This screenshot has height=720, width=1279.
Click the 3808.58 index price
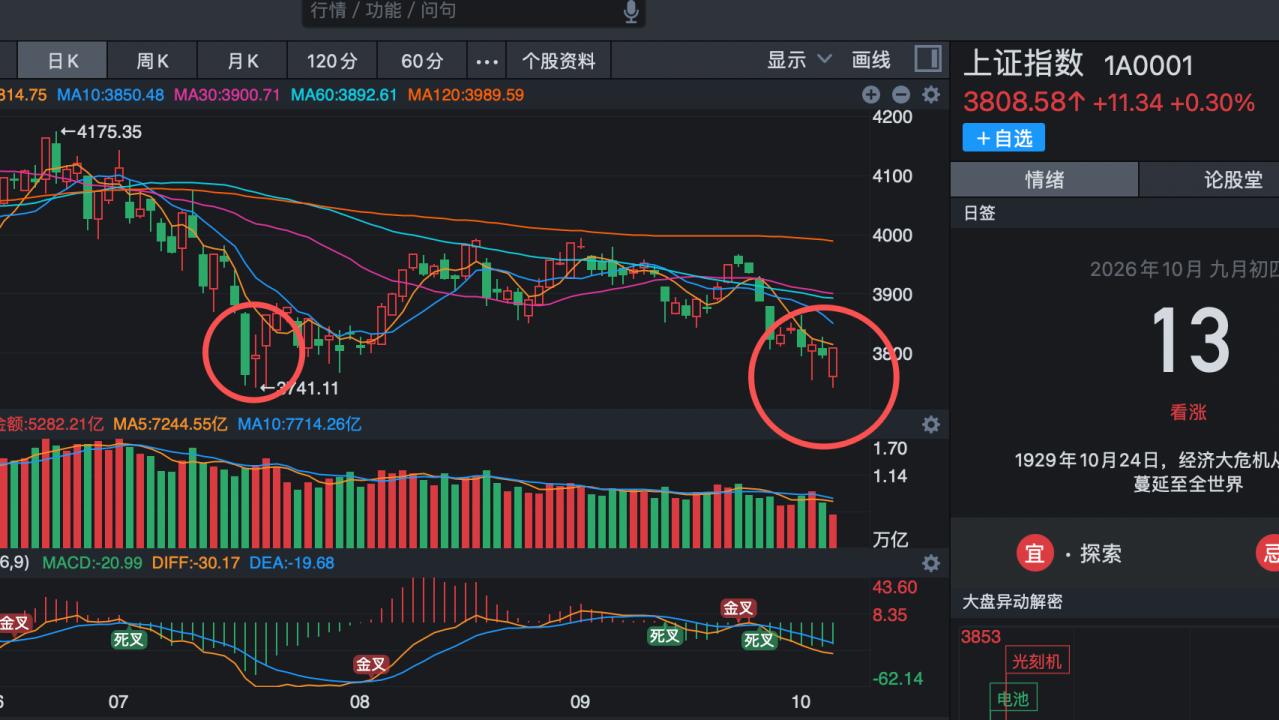click(1017, 102)
